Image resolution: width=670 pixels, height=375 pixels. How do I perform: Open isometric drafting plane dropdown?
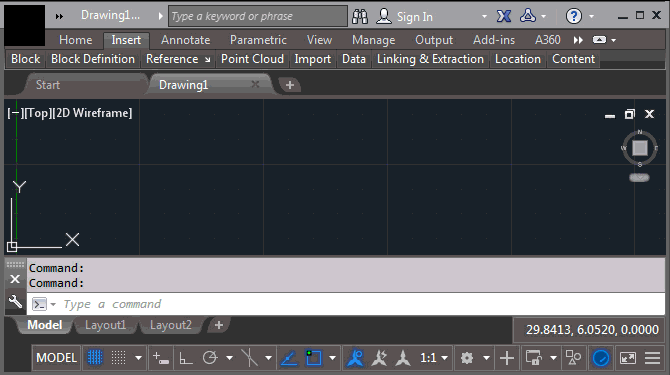coord(268,357)
